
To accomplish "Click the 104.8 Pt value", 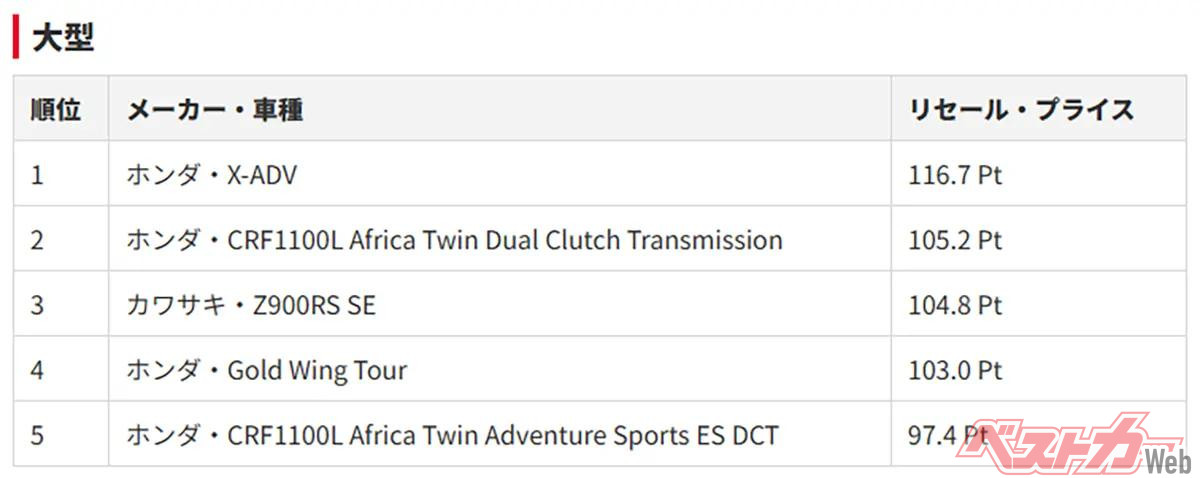I will click(955, 305).
